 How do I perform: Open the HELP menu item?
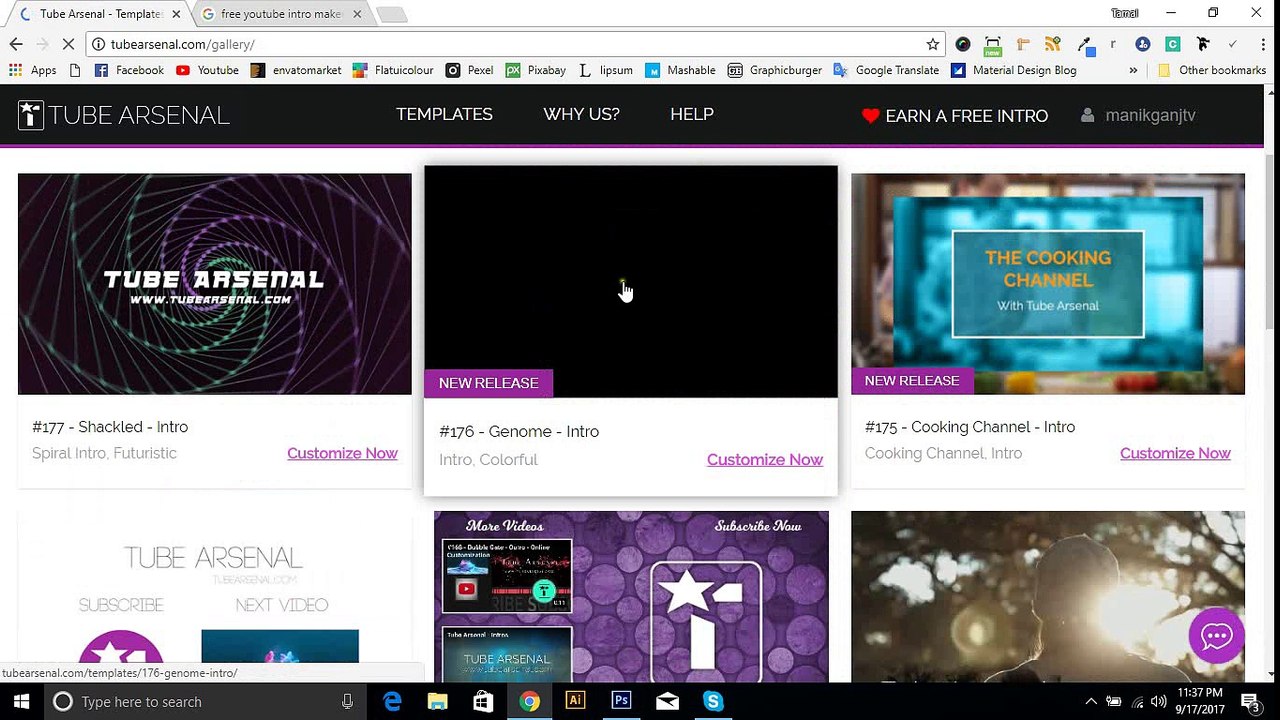point(692,114)
